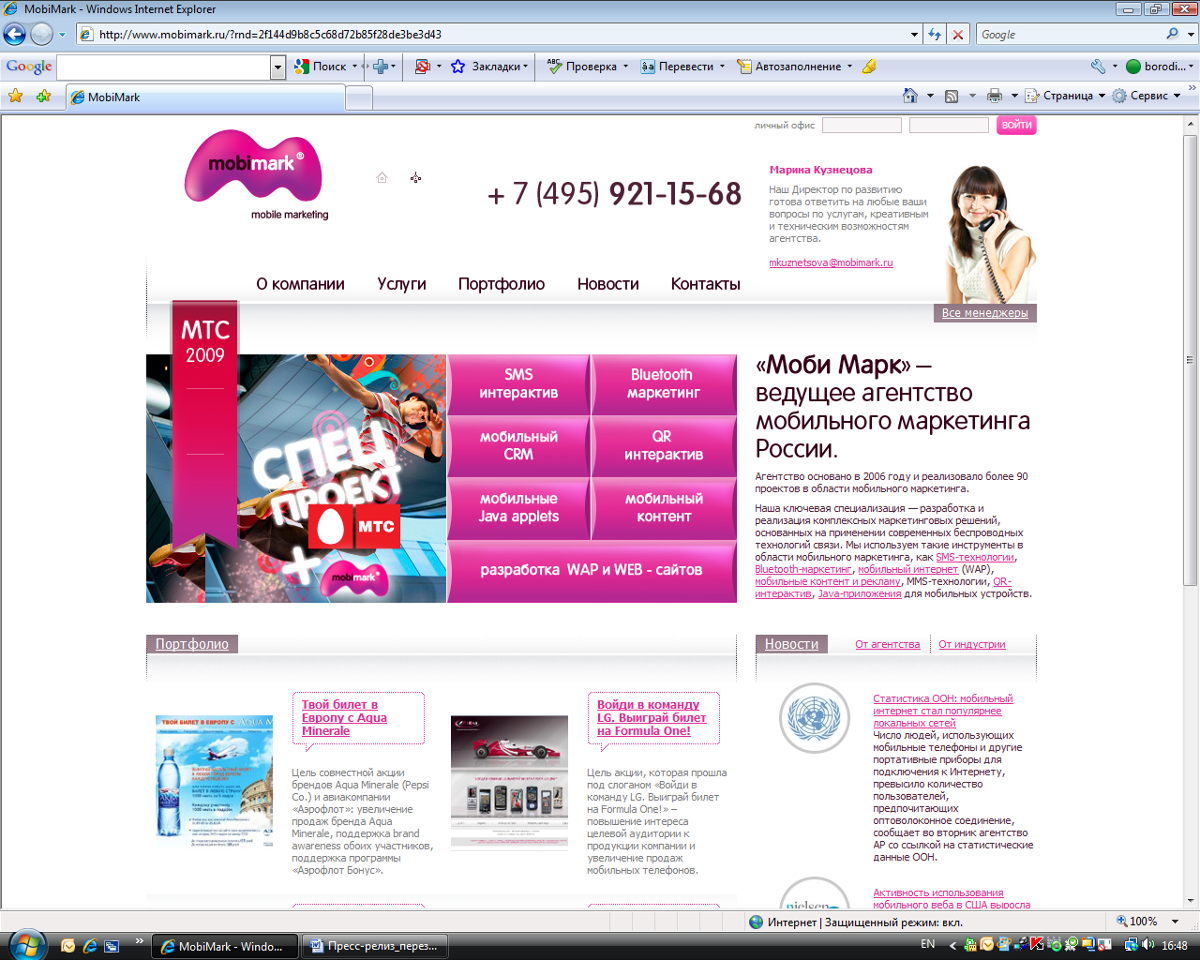This screenshot has height=960, width=1200.
Task: Open the Портфолио navigation menu item
Action: coord(501,284)
